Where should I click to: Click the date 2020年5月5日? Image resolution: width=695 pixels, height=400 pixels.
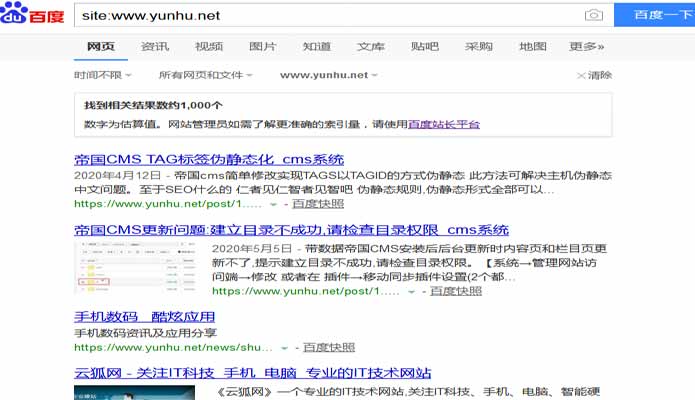coord(251,249)
